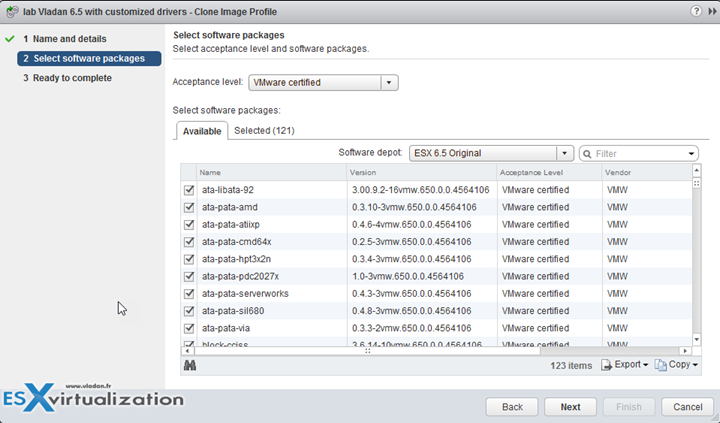
Task: Click the Back button
Action: [512, 407]
